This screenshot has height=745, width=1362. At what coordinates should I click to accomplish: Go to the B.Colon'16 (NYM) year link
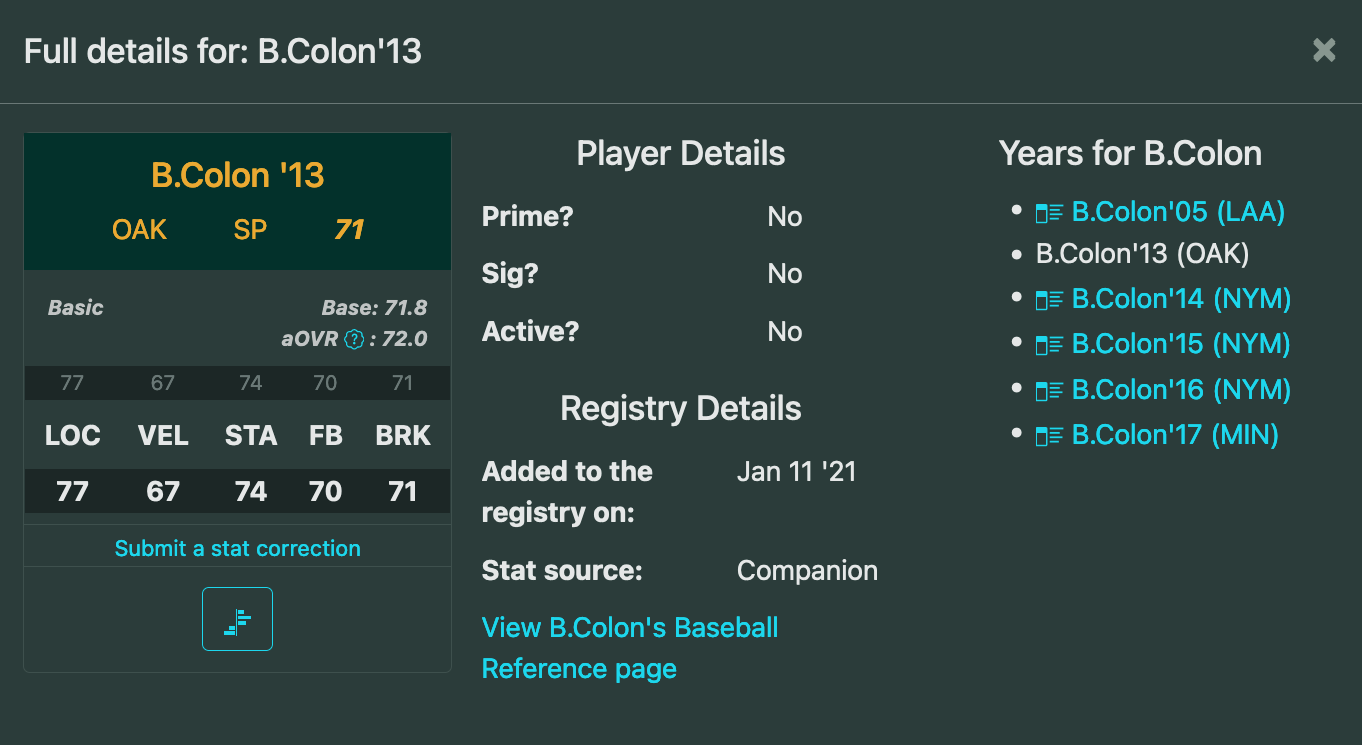1181,389
